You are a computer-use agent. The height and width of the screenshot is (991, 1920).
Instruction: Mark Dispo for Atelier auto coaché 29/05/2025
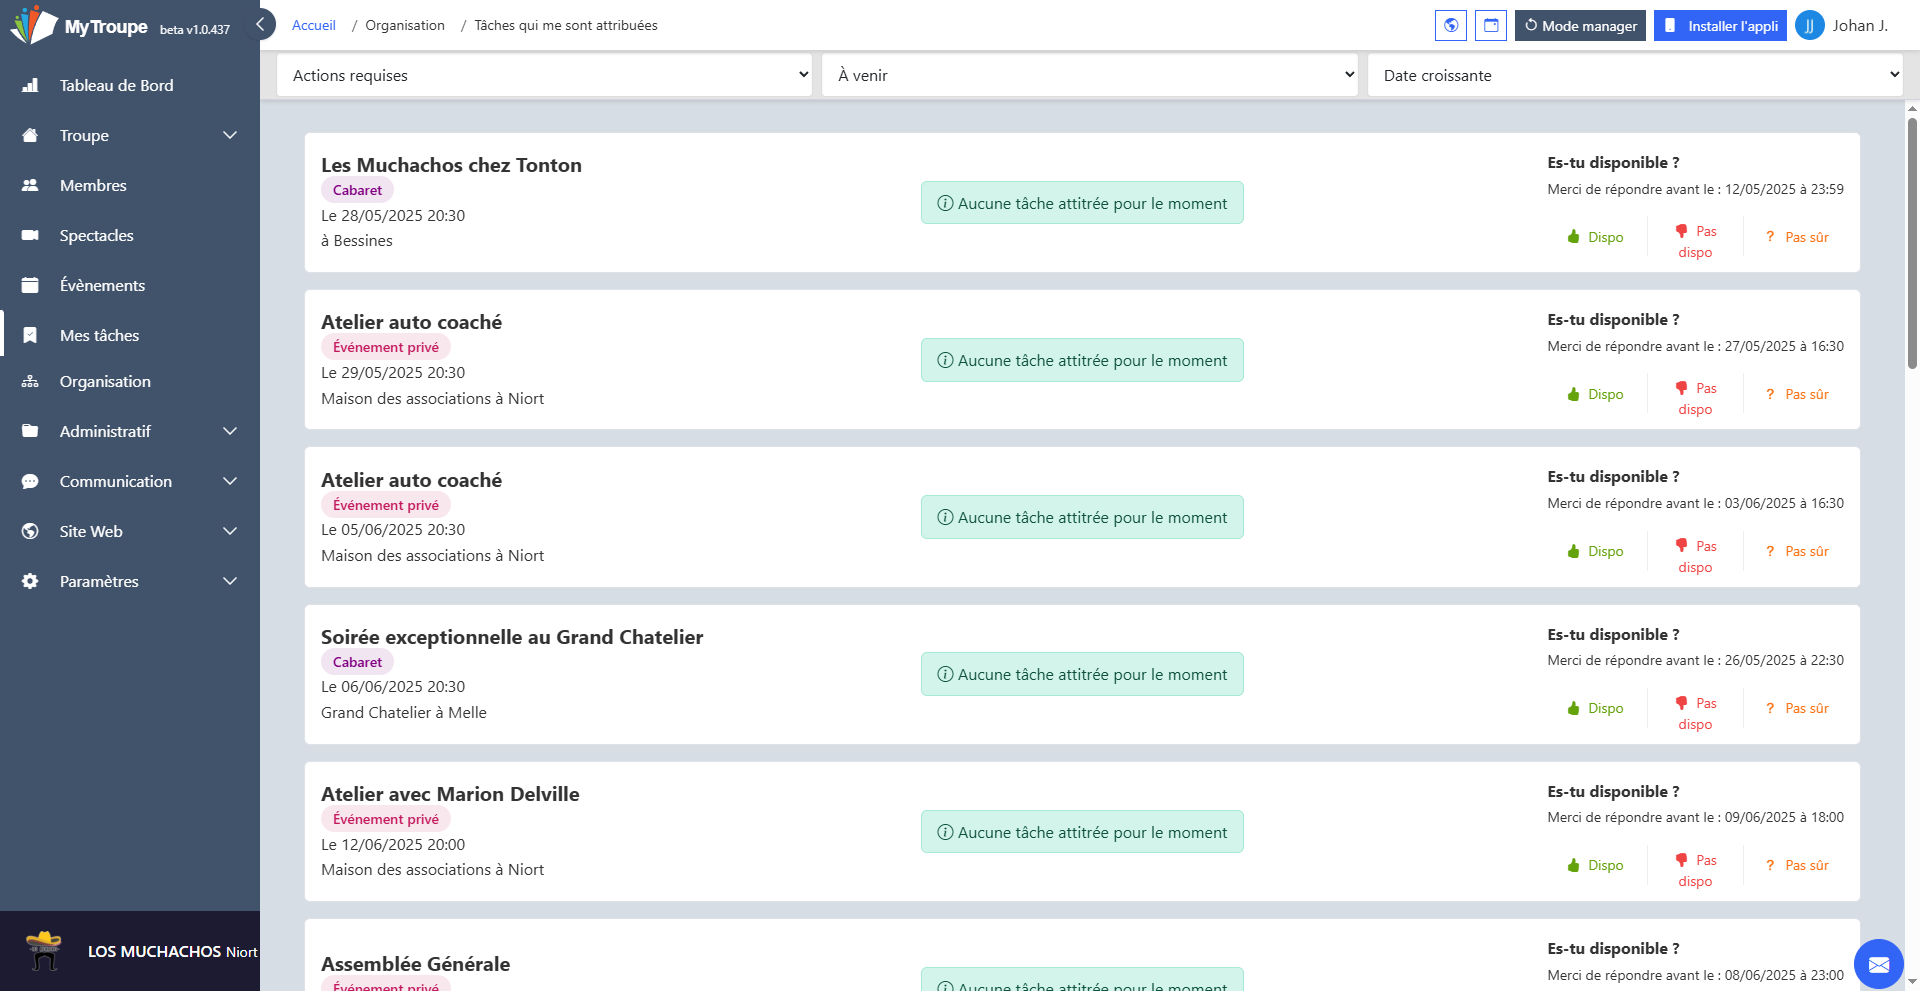(x=1596, y=394)
